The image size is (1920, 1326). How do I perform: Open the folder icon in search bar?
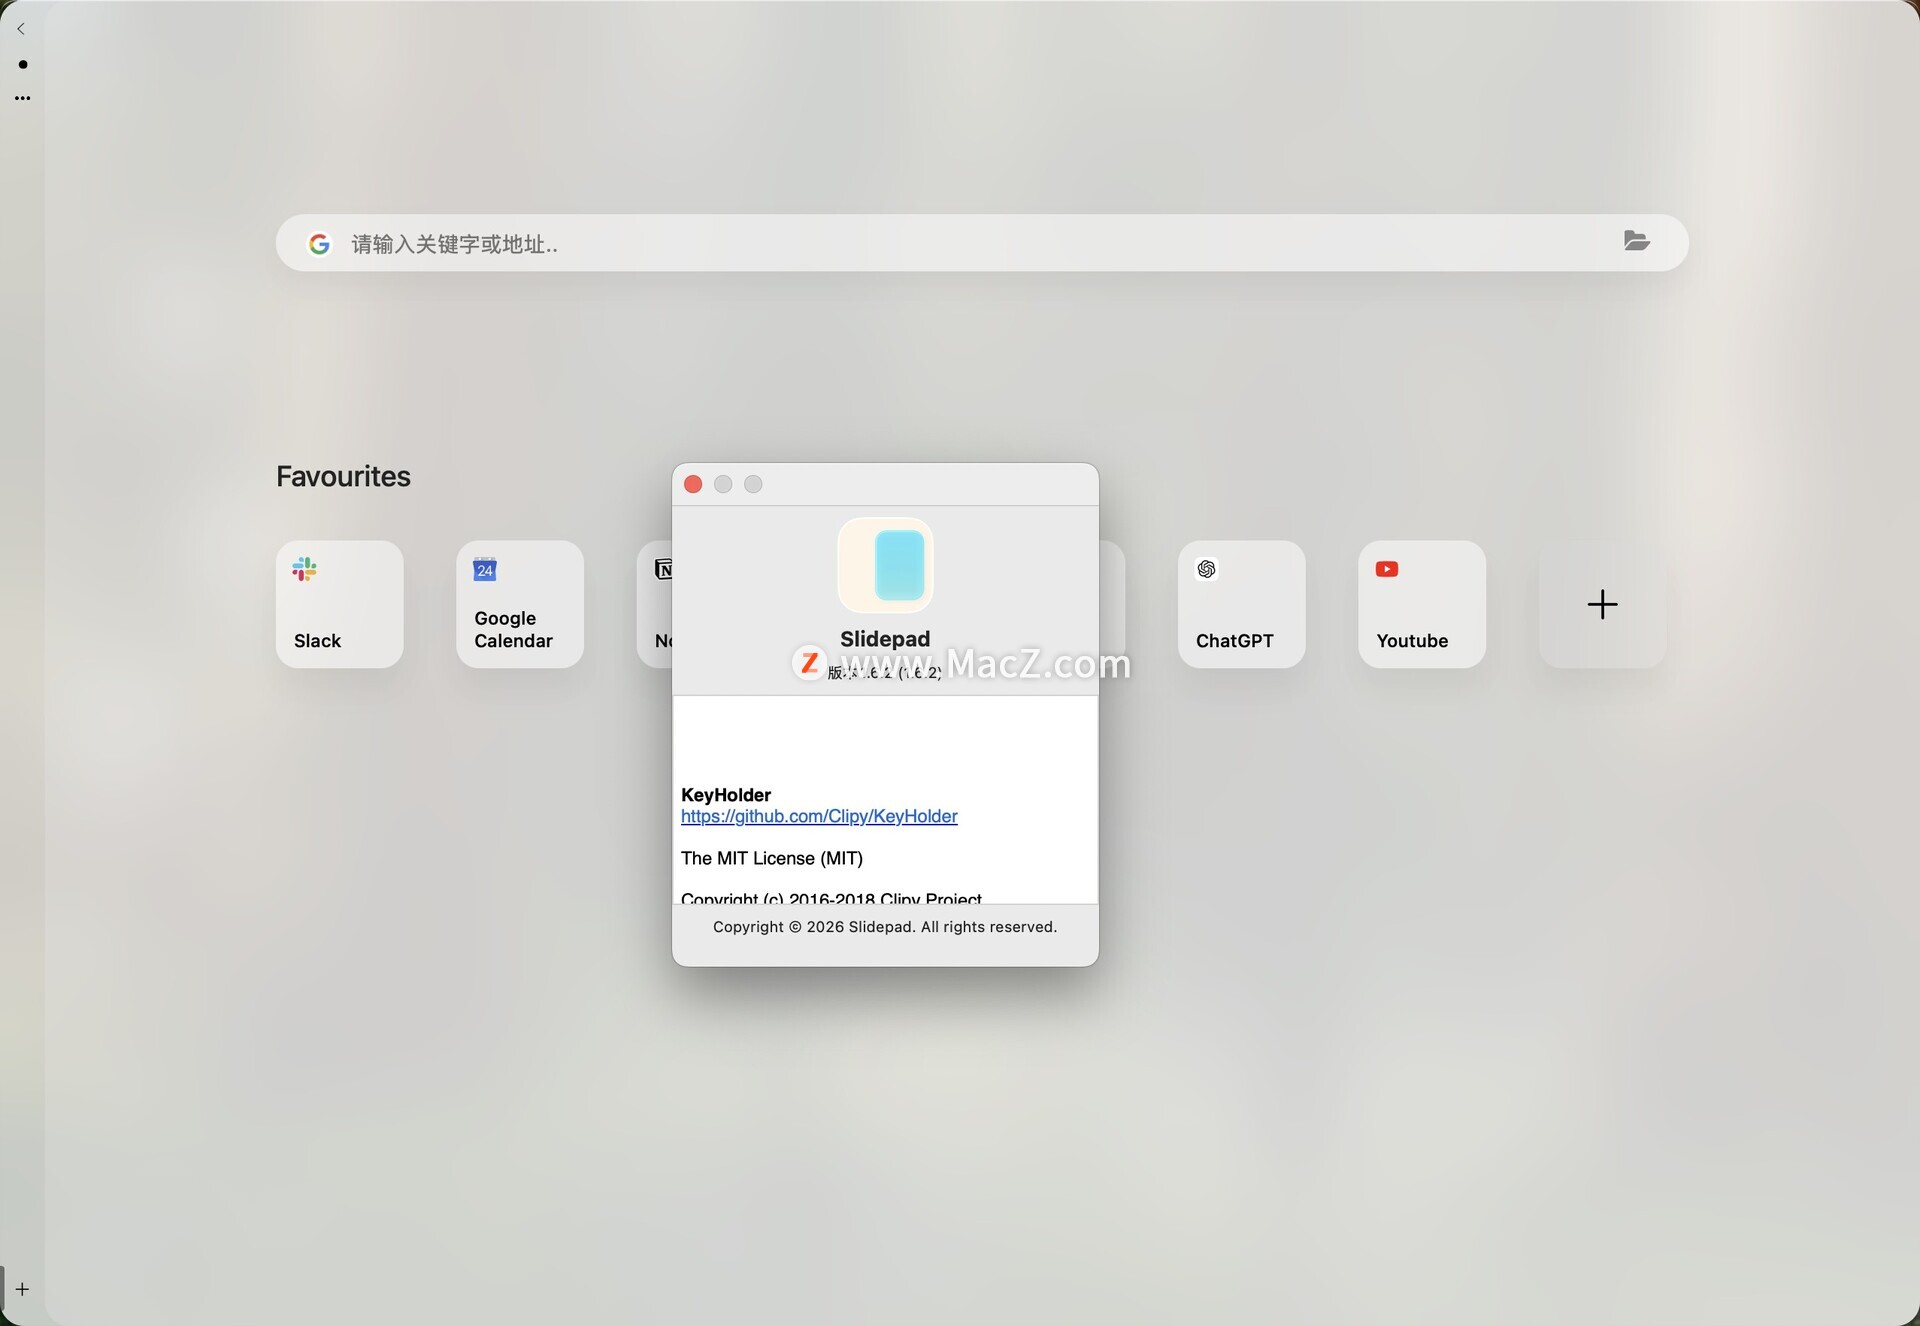tap(1636, 241)
